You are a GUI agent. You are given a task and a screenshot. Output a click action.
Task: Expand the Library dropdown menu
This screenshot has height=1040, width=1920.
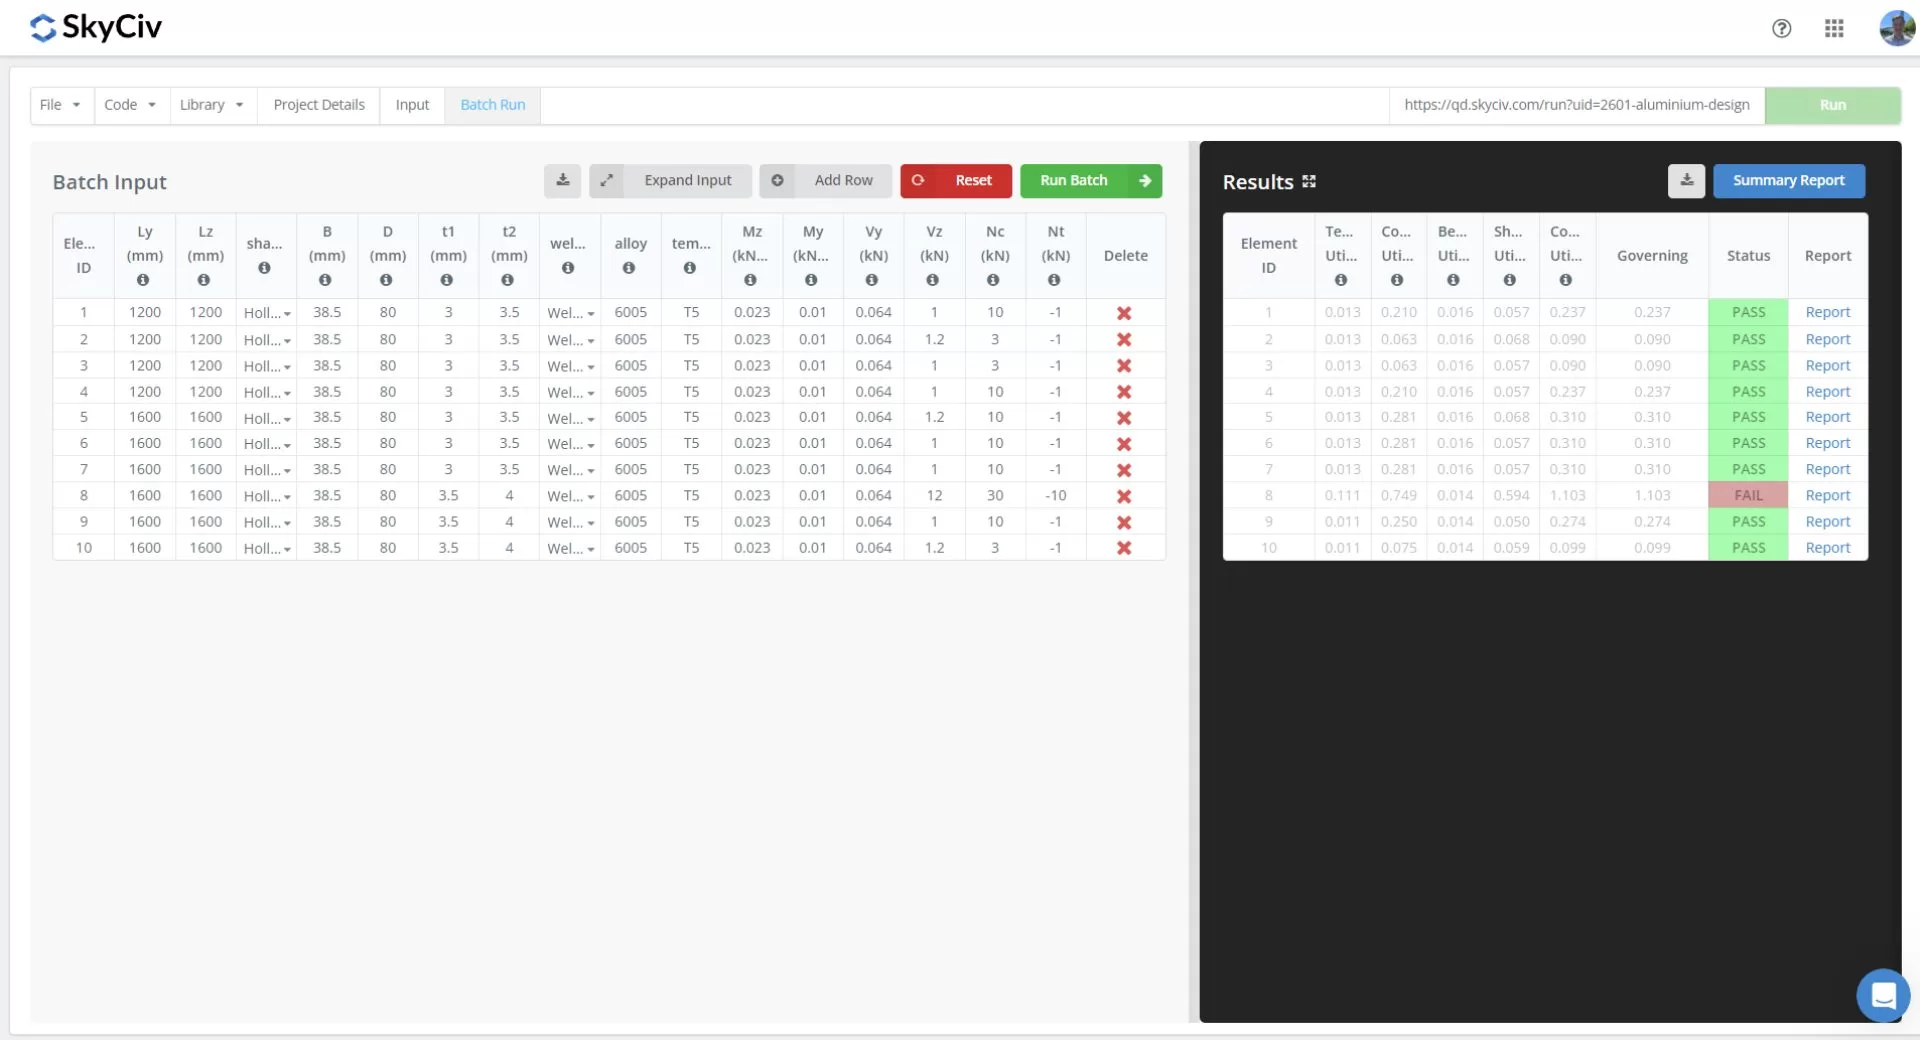[x=211, y=105]
